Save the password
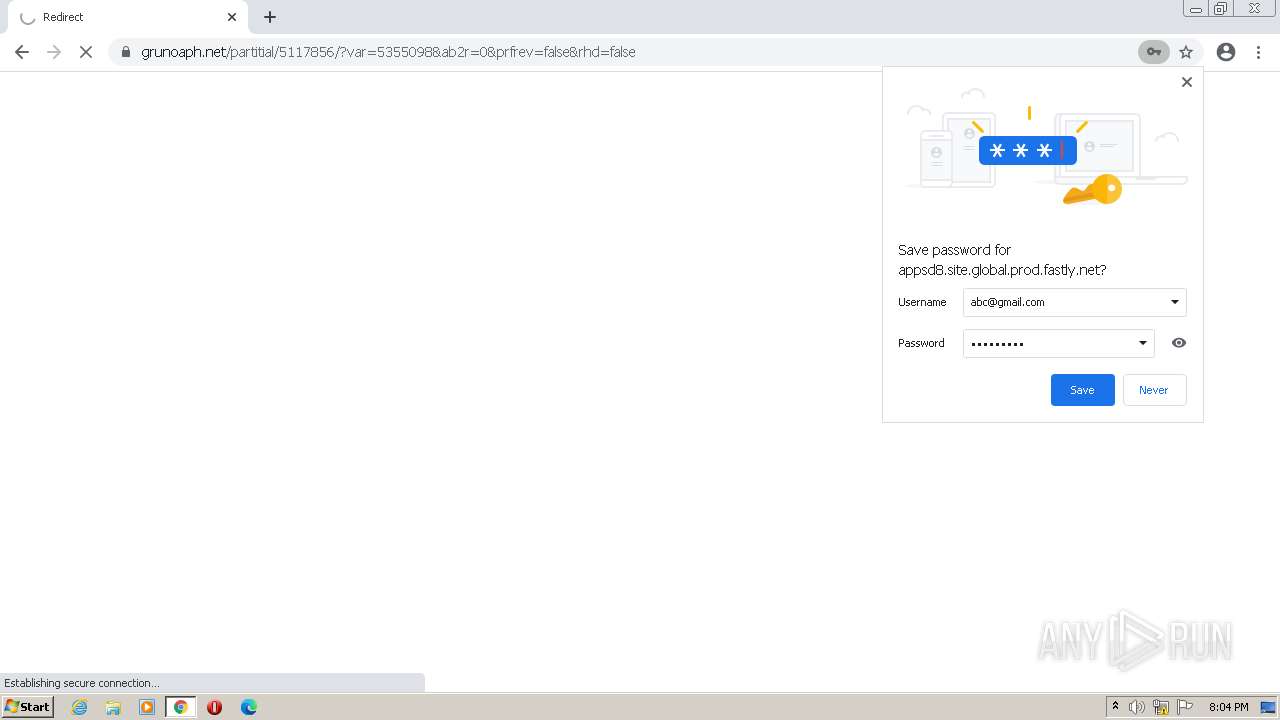The image size is (1280, 720). click(x=1082, y=390)
